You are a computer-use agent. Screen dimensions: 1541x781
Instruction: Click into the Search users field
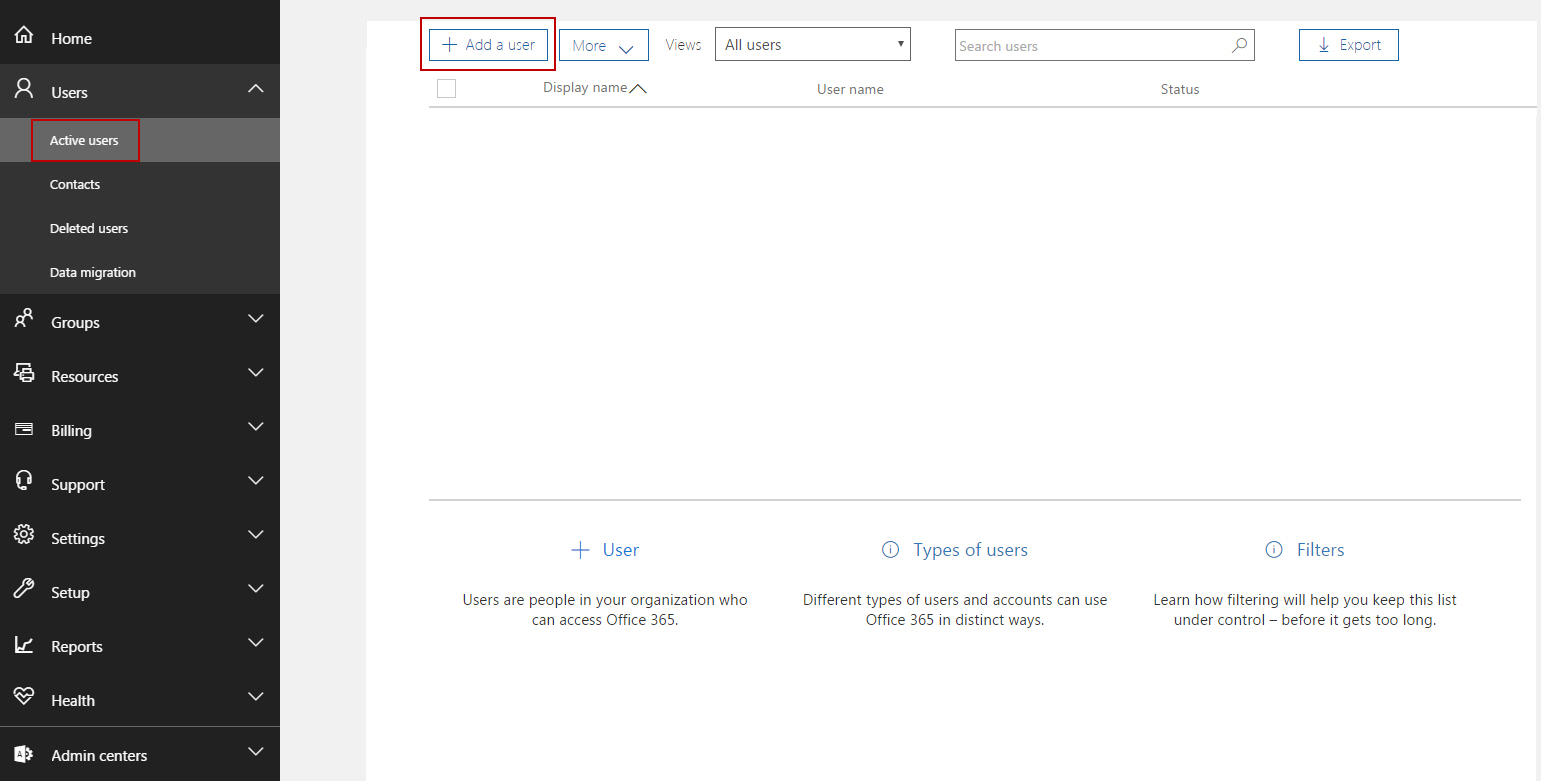[x=1090, y=46]
